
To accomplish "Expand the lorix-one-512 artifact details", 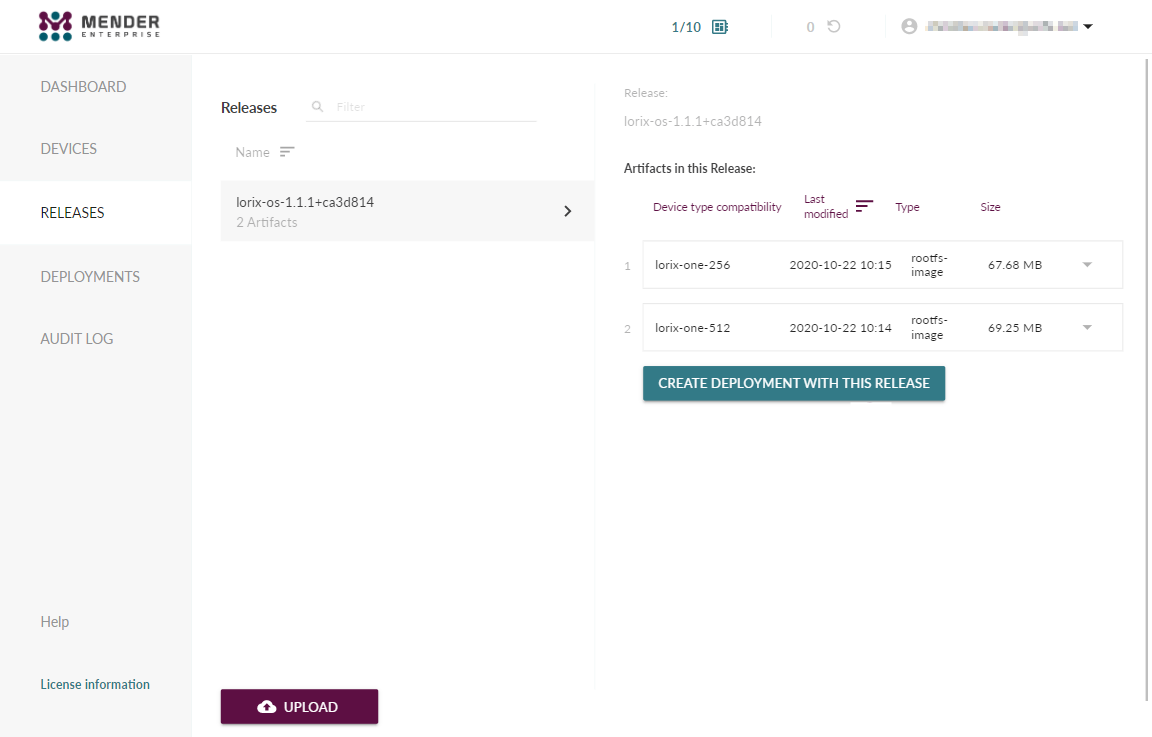I will tap(1087, 328).
